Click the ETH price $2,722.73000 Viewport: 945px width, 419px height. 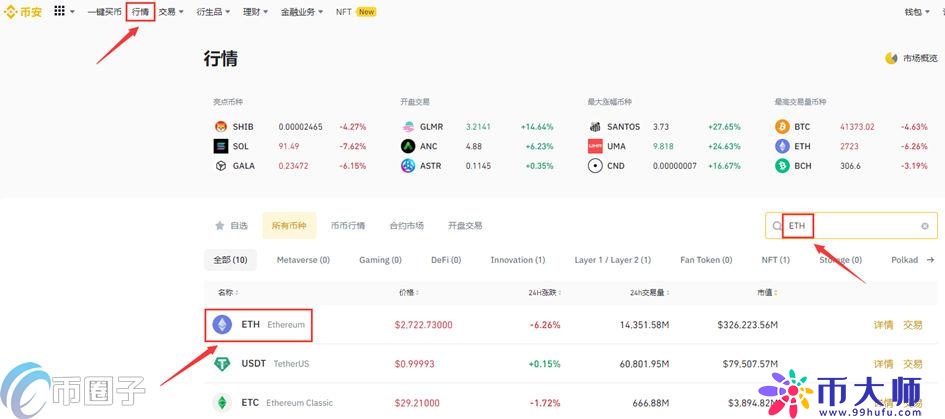point(424,325)
